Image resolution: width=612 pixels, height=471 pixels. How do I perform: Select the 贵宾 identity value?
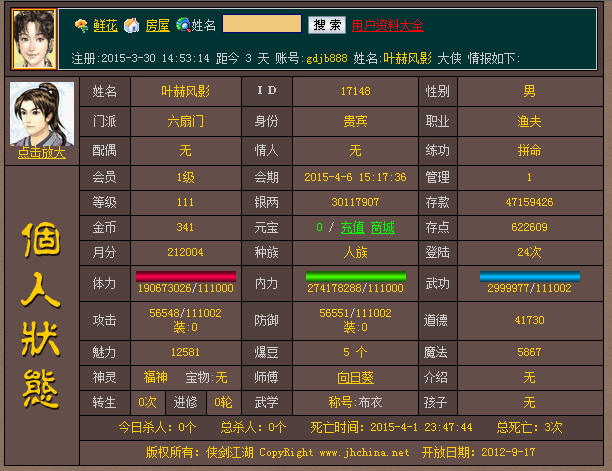click(356, 121)
